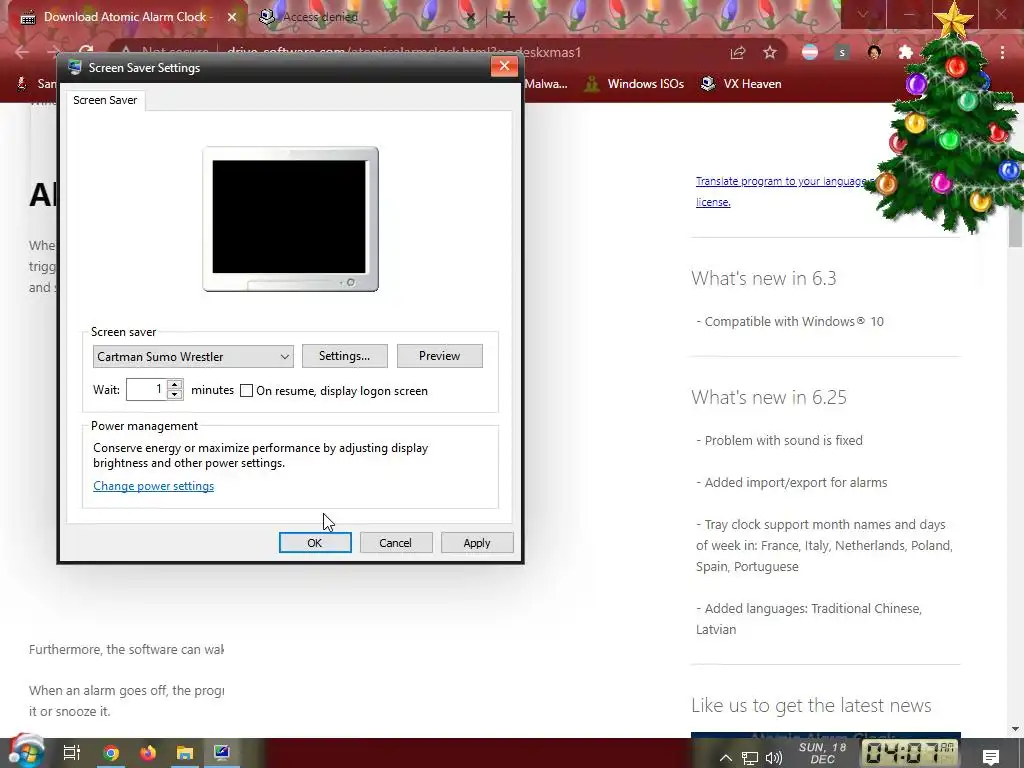Click the SUN, 18 DEC date display

(822, 753)
